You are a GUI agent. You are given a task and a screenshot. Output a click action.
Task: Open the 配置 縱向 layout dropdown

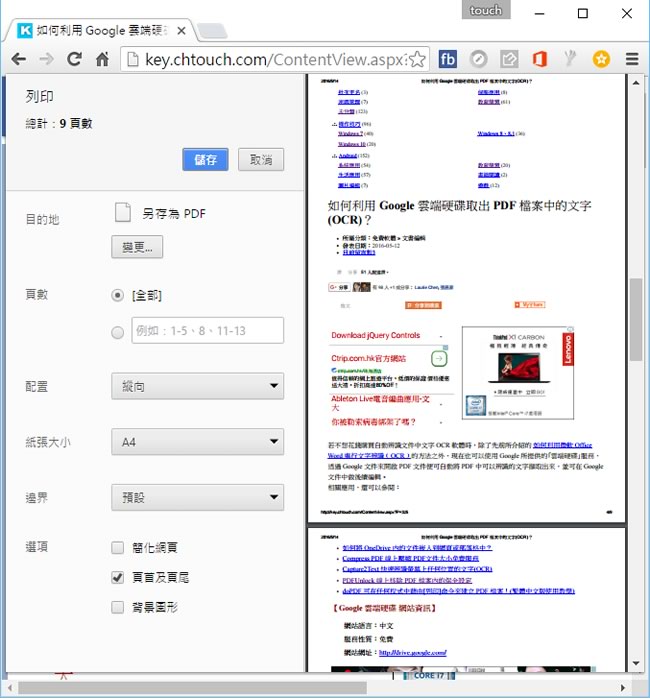[197, 386]
